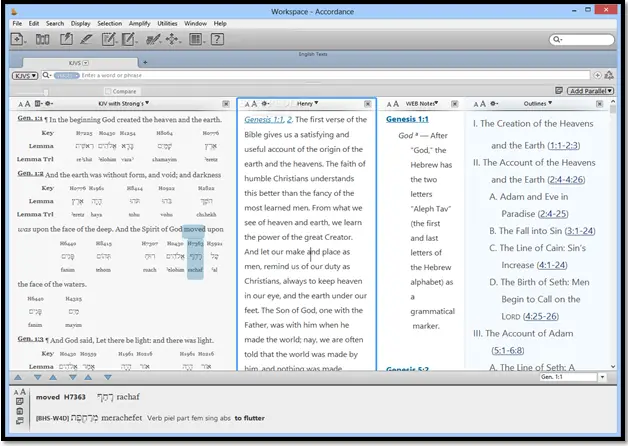Open the Library books toolbar icon
628x446 pixels.
(42, 39)
